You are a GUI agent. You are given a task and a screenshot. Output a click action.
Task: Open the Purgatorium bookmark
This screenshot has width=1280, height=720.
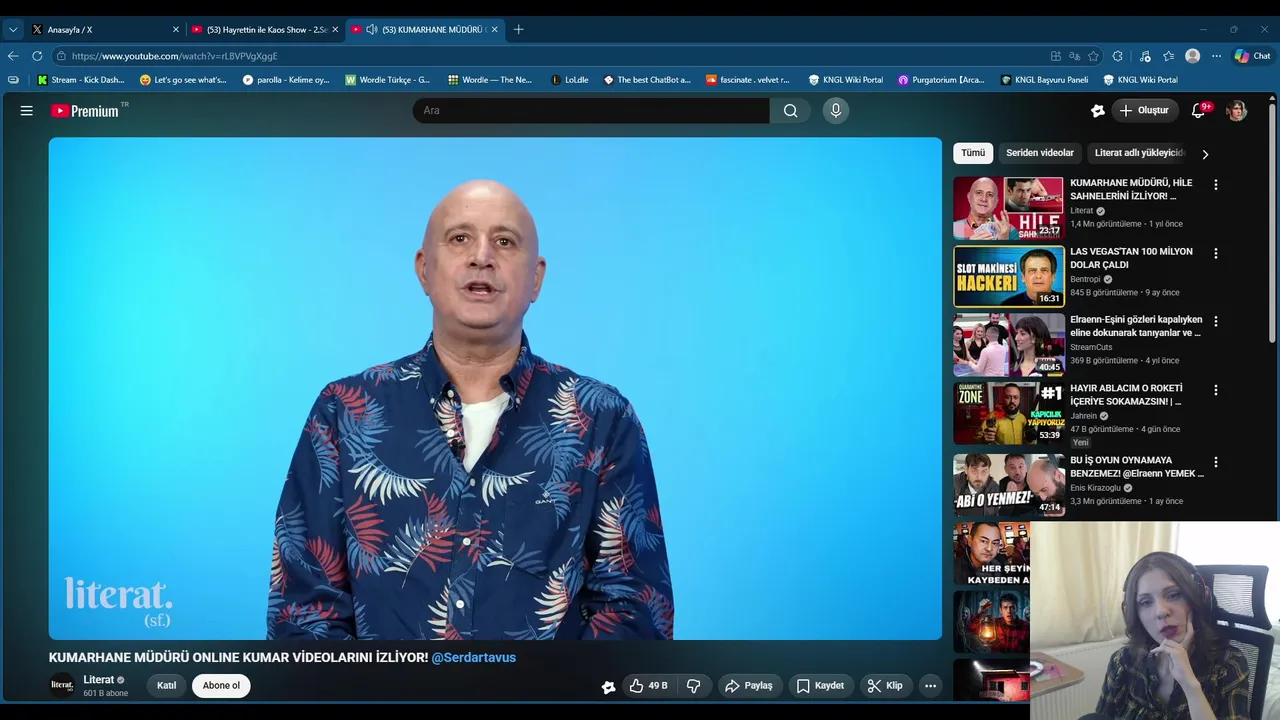(941, 80)
